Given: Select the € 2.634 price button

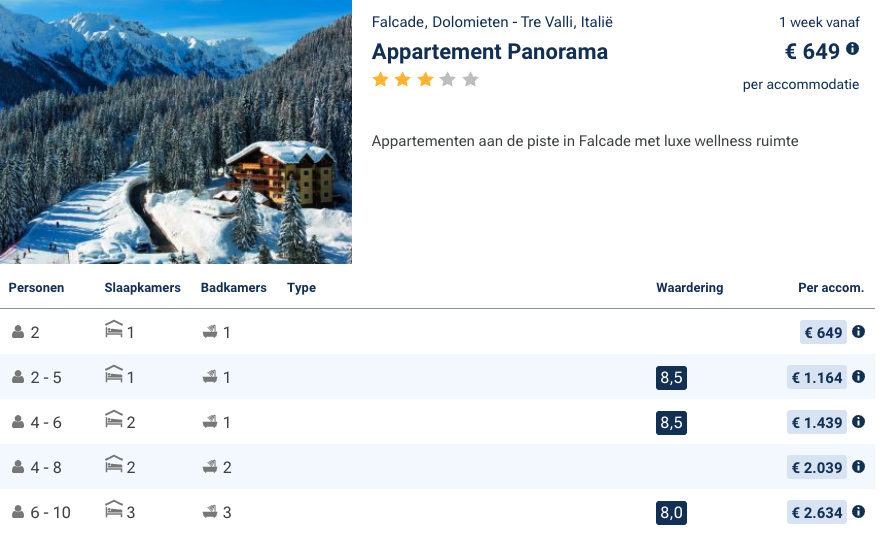Looking at the screenshot, I should pos(817,512).
